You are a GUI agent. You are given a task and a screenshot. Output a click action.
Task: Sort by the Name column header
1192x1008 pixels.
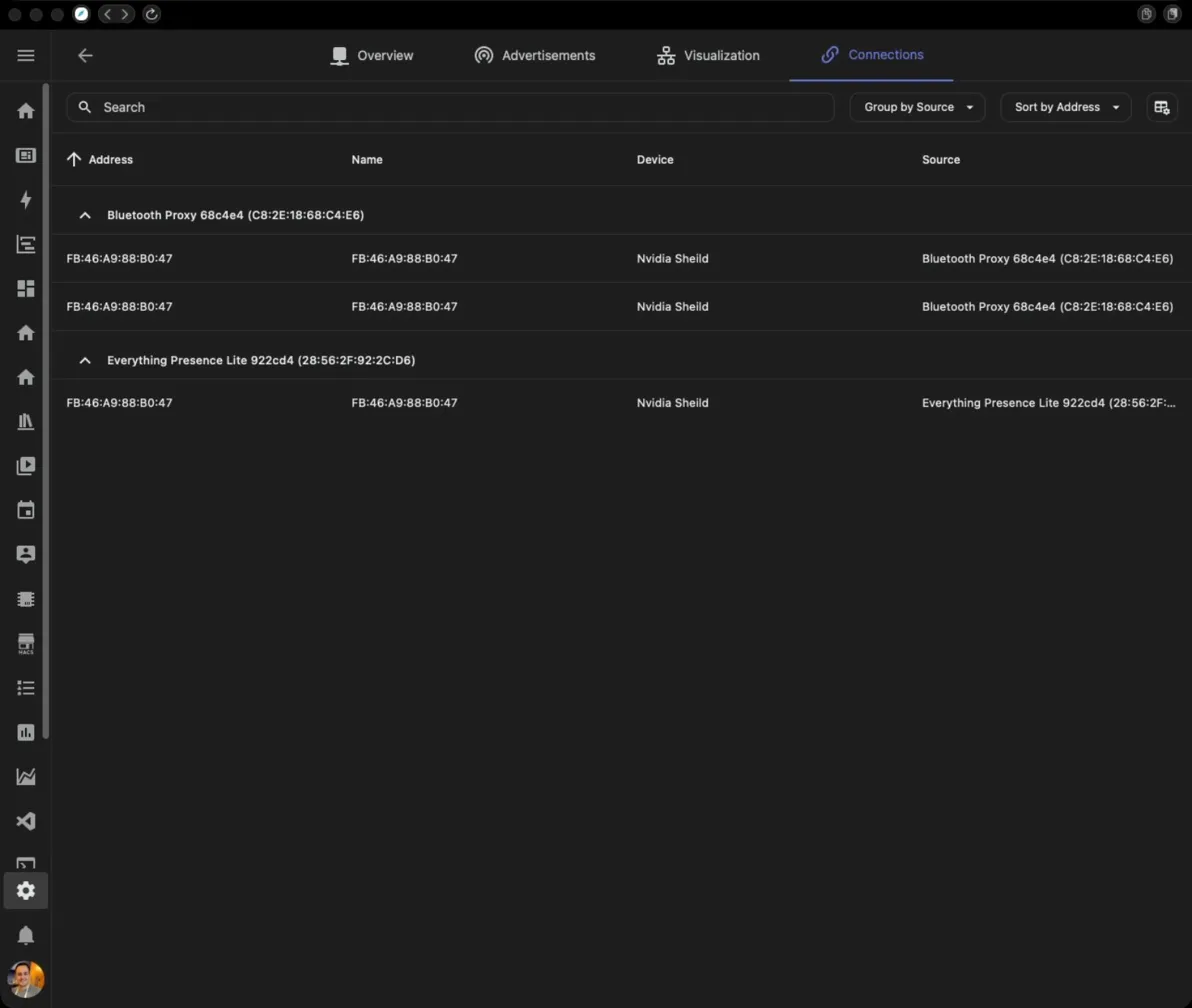[x=367, y=160]
